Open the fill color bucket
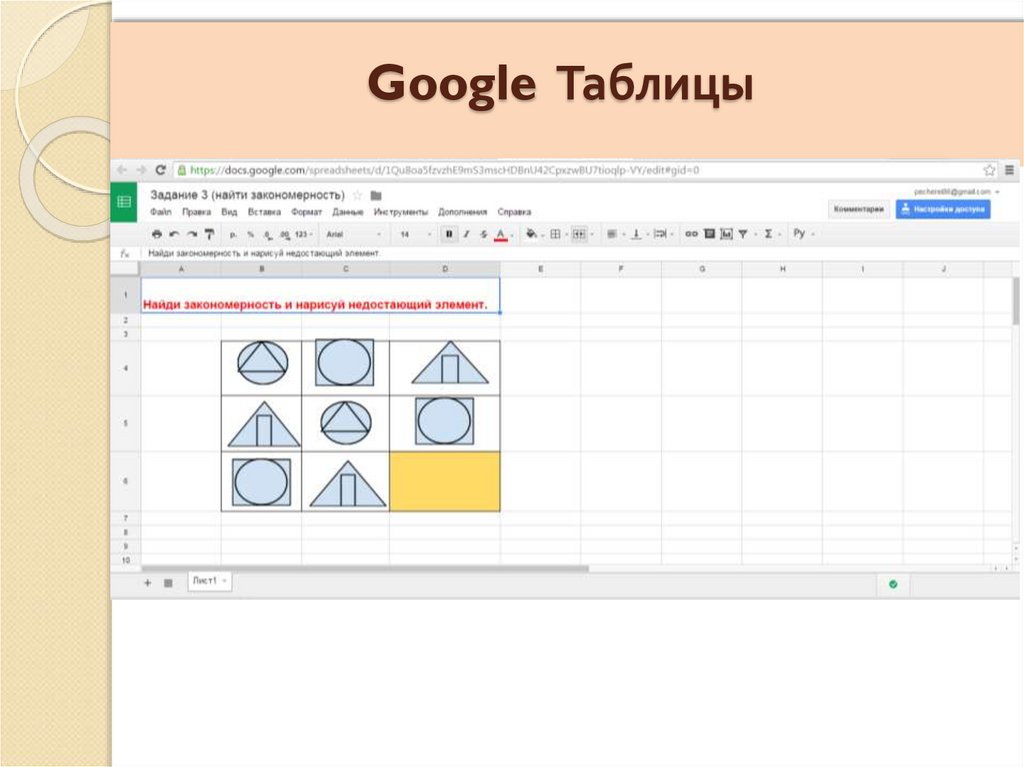Viewport: 1024px width, 767px height. tap(532, 234)
